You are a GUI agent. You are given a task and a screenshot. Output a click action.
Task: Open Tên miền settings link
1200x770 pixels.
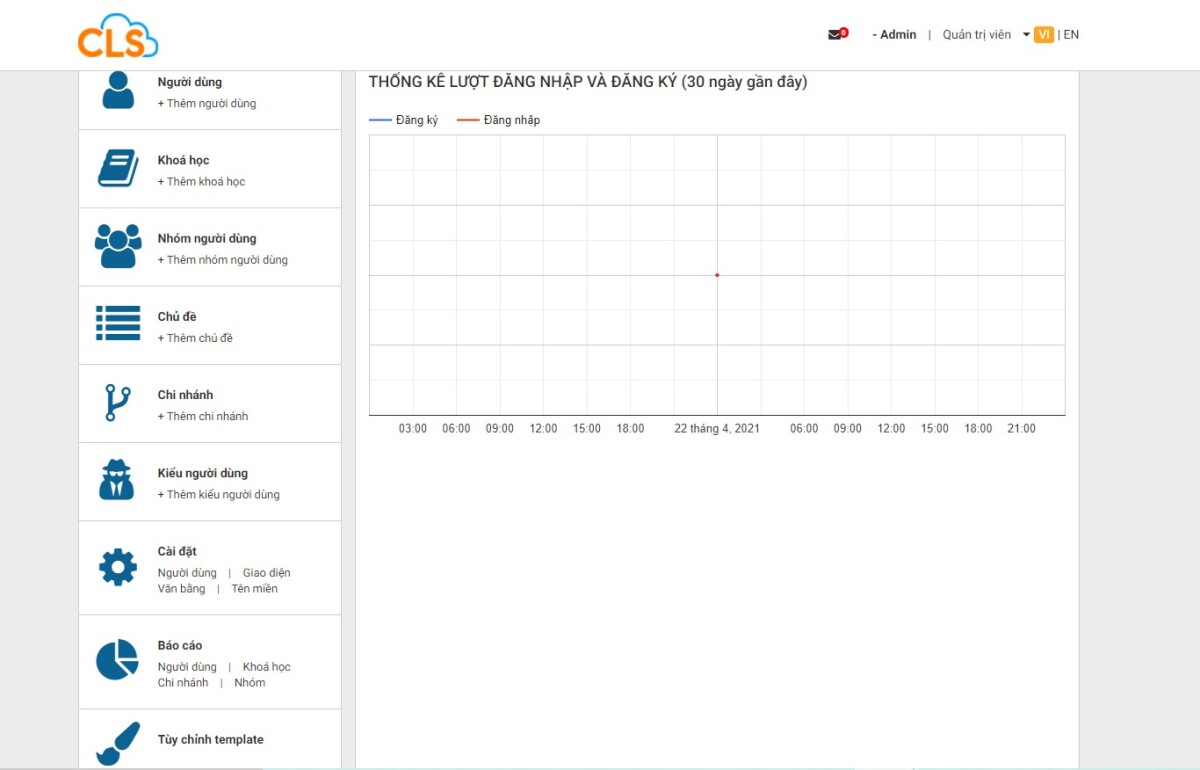pyautogui.click(x=254, y=588)
